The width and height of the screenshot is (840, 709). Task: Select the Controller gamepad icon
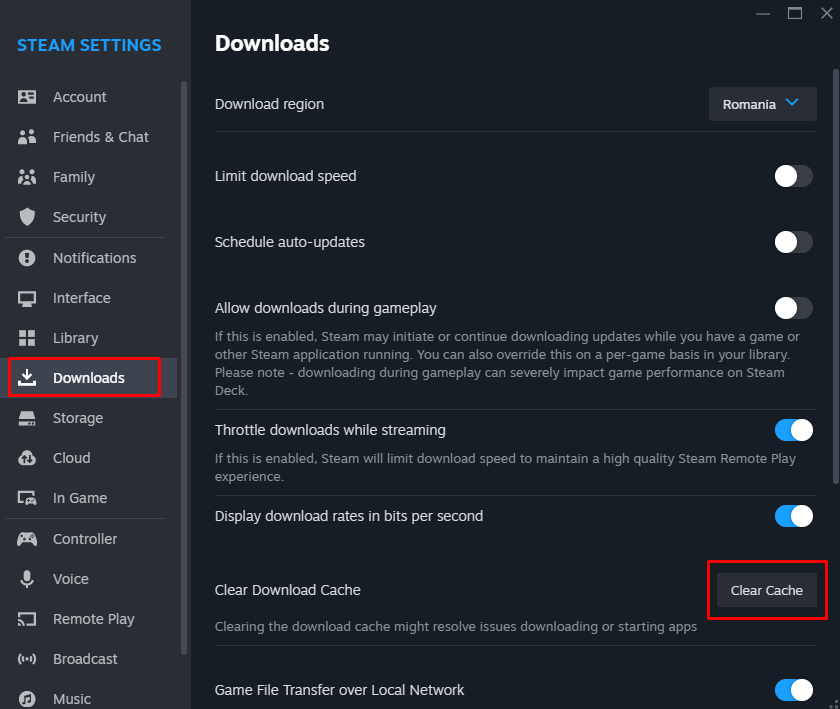tap(27, 539)
